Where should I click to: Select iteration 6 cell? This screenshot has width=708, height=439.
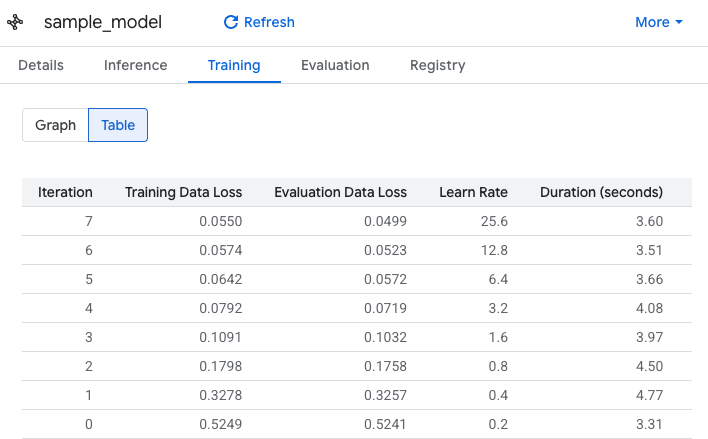click(89, 250)
